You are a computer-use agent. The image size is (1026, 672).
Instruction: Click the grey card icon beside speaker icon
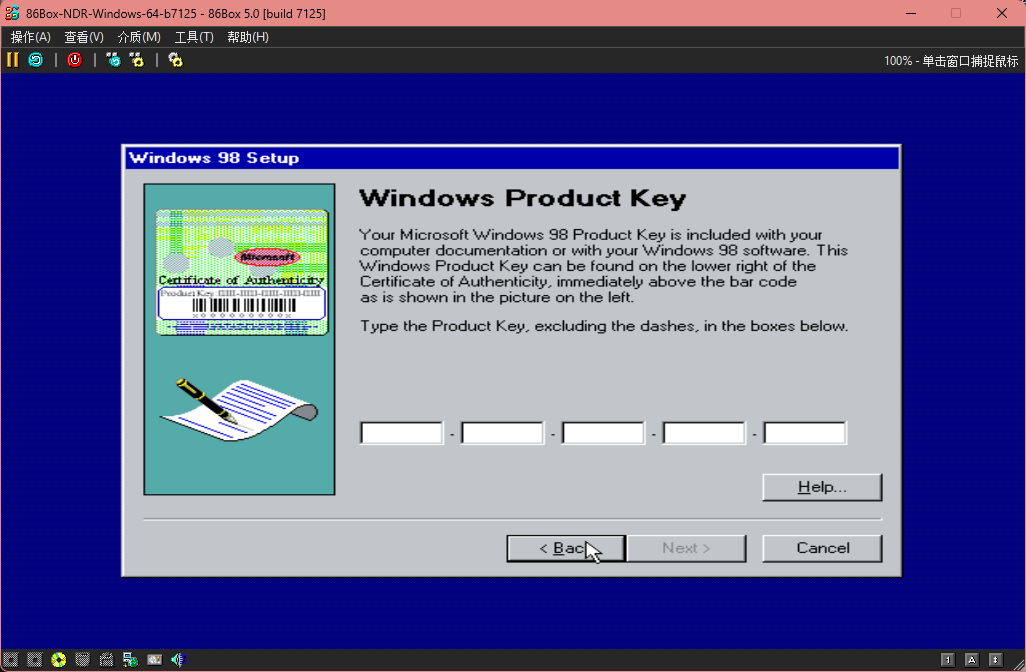point(154,660)
